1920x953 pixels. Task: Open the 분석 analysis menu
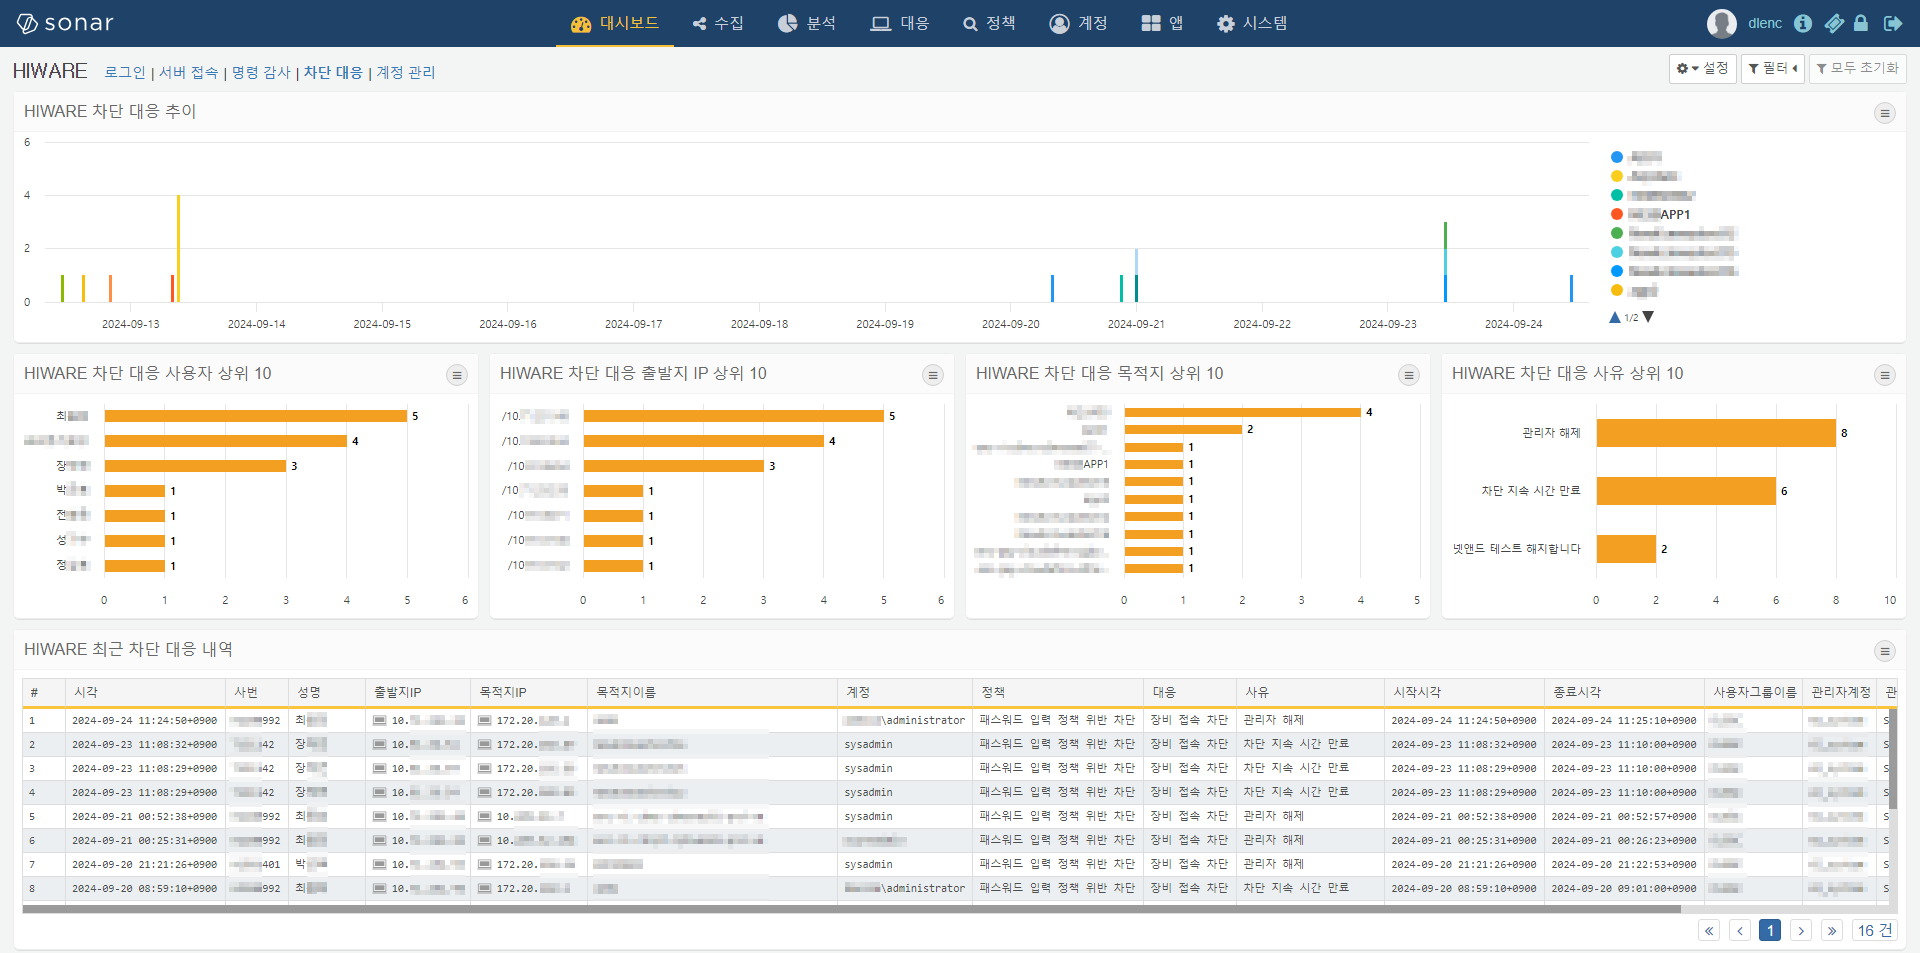click(x=806, y=23)
